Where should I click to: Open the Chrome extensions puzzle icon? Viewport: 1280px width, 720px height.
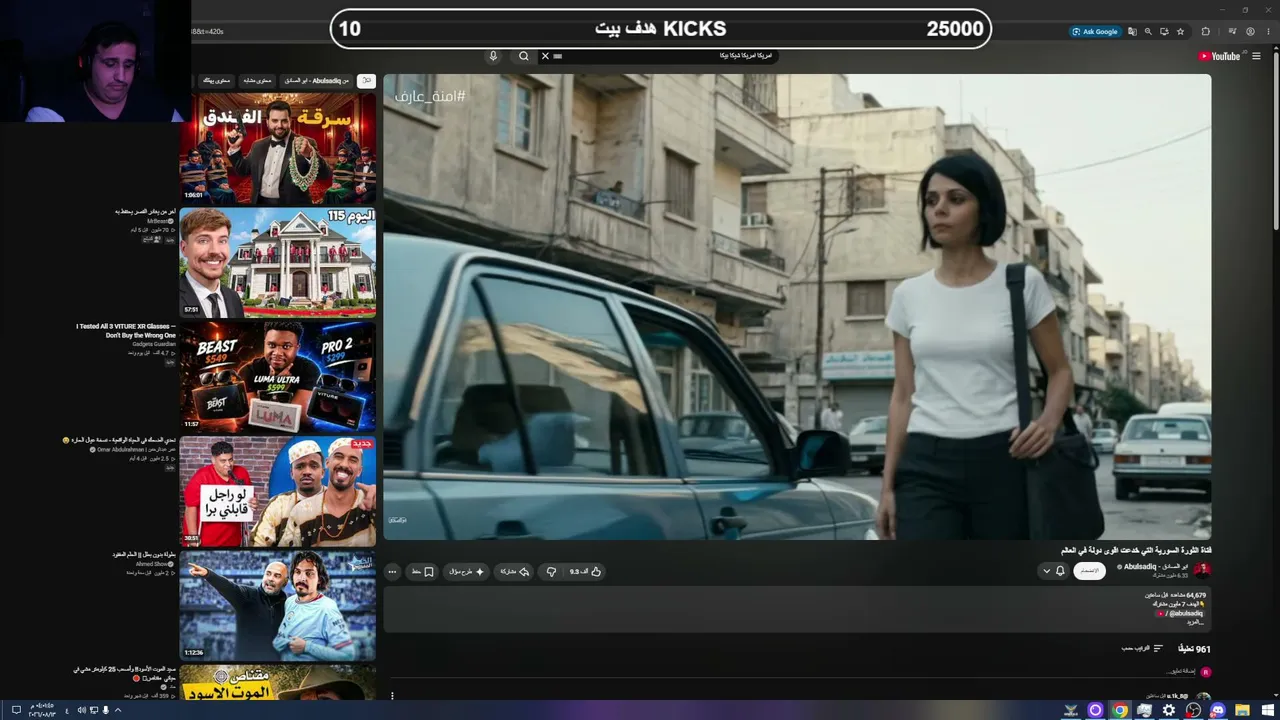(1206, 32)
